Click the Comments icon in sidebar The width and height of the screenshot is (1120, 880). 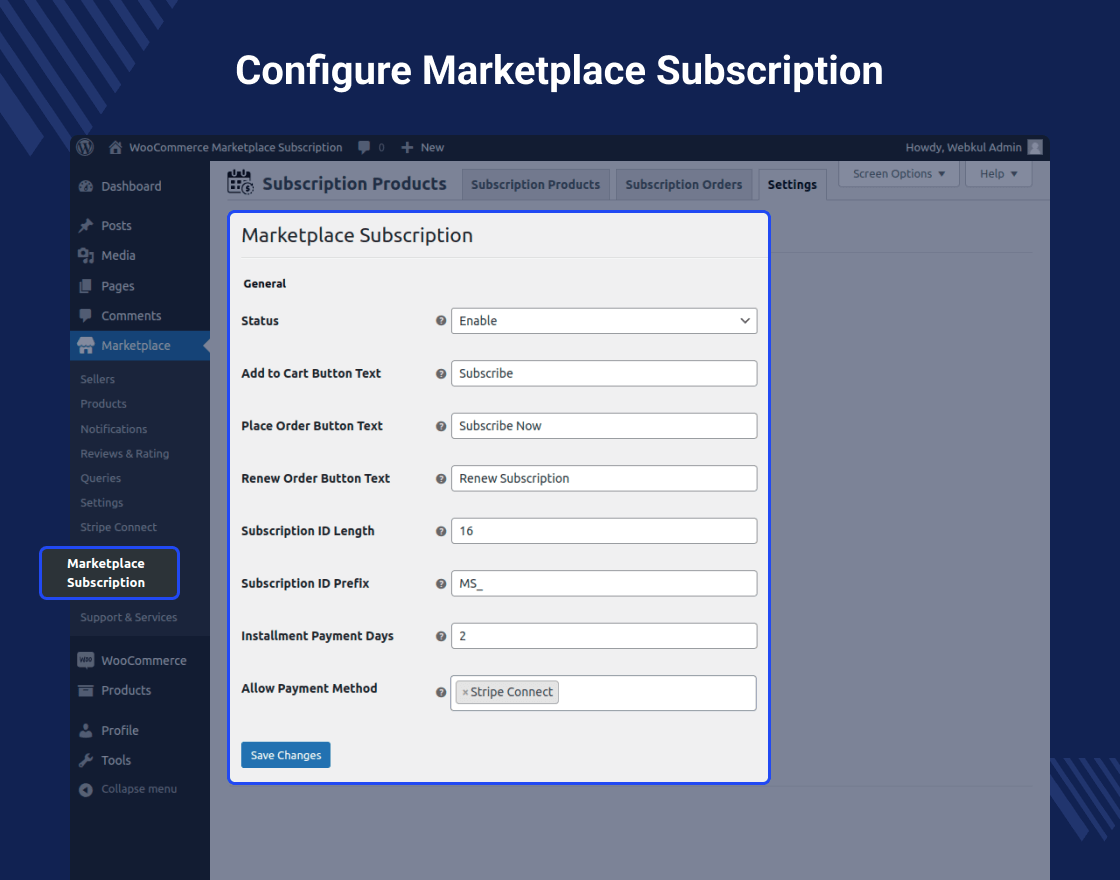coord(86,316)
